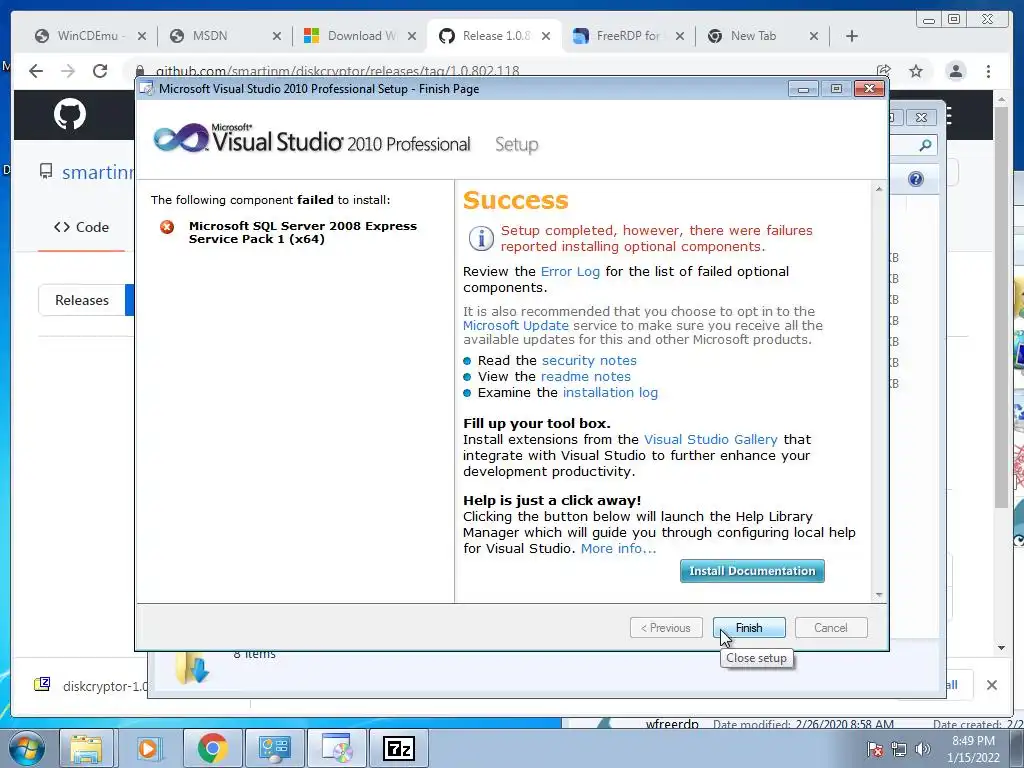
Task: Click Chrome back arrow
Action: [36, 71]
